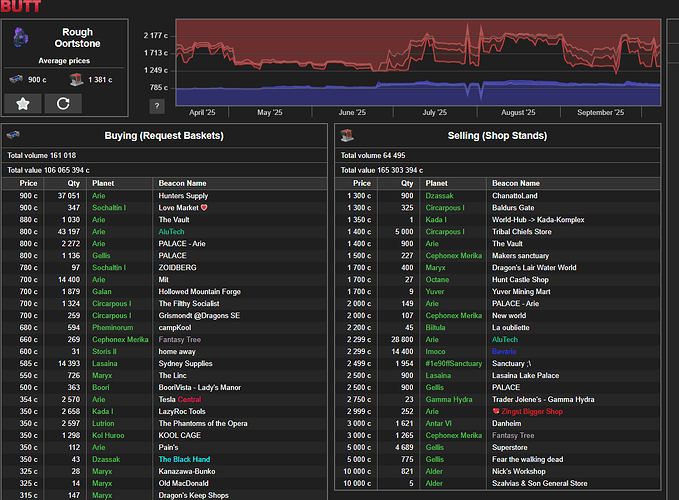Image resolution: width=679 pixels, height=500 pixels.
Task: Select planet Antar VI in Selling list
Action: (x=438, y=423)
